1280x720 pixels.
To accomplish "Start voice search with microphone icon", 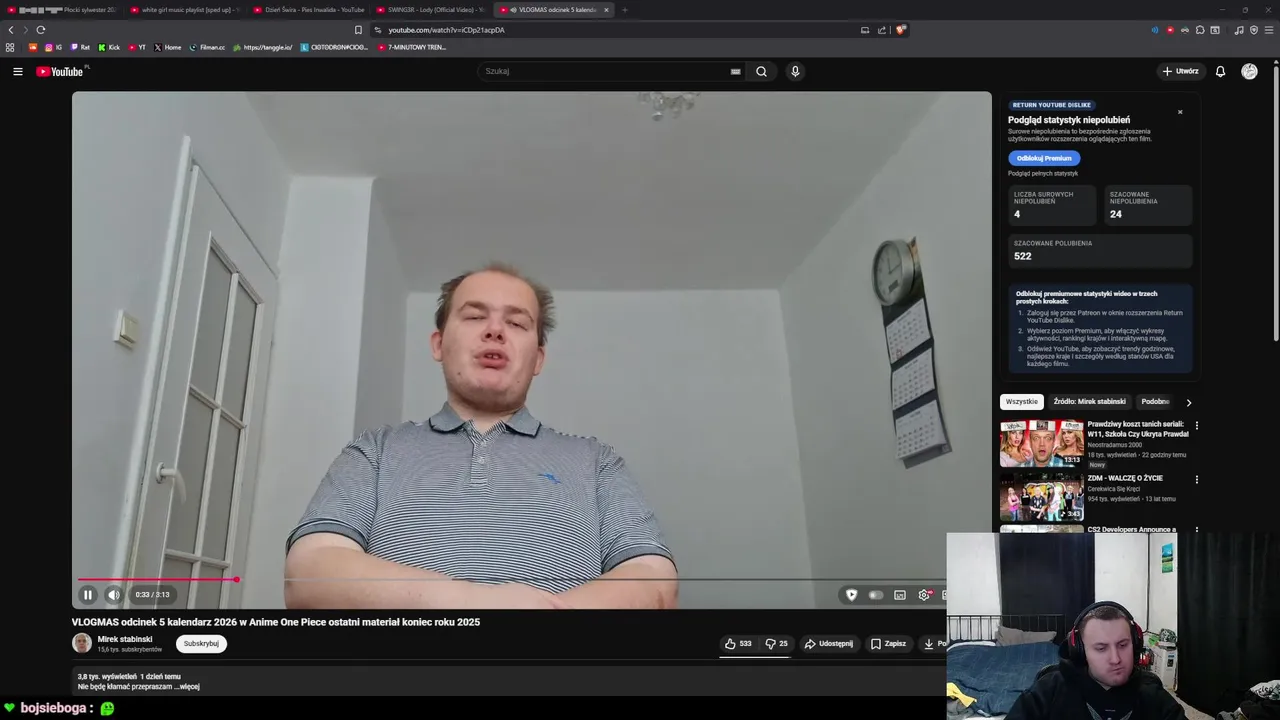I will (x=795, y=71).
